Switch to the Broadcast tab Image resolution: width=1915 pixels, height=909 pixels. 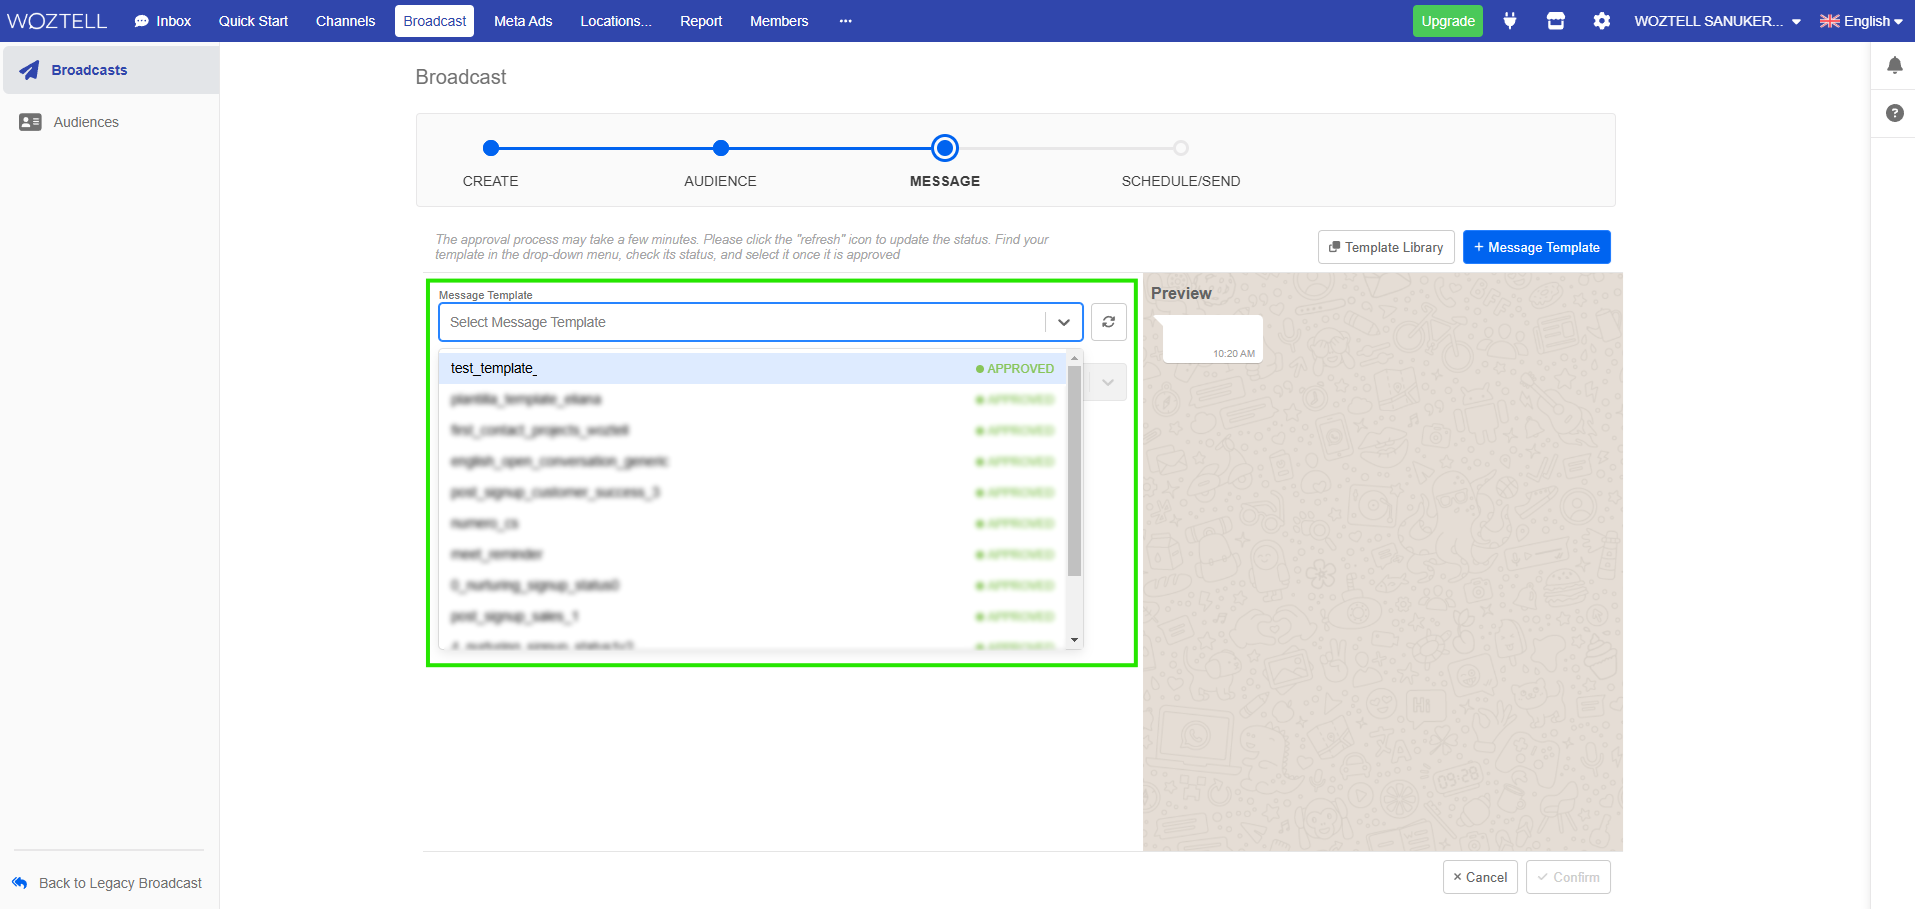433,20
